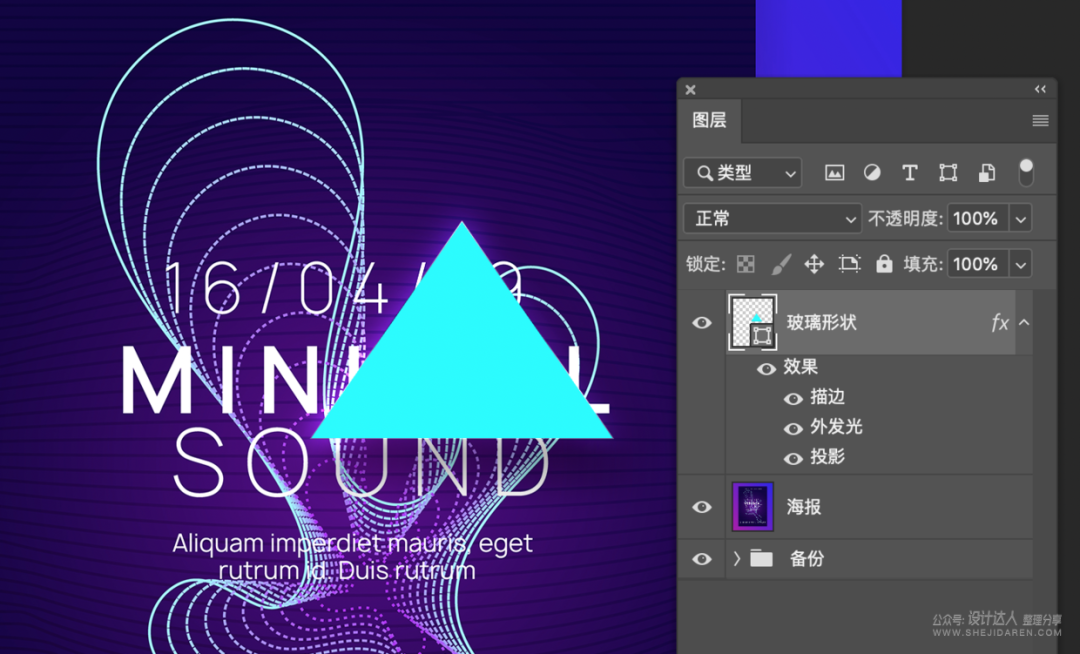Viewport: 1080px width, 654px height.
Task: Click the 投影 effect label
Action: click(x=827, y=456)
